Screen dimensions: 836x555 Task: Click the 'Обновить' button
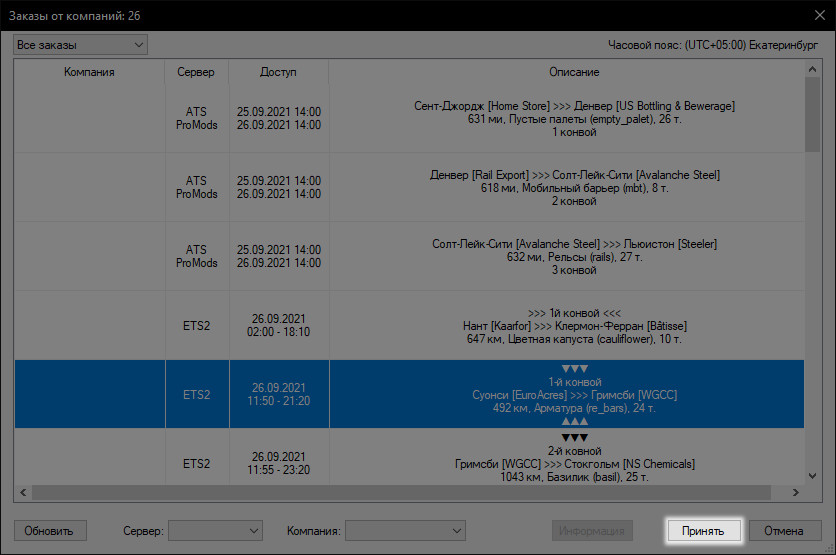(50, 530)
